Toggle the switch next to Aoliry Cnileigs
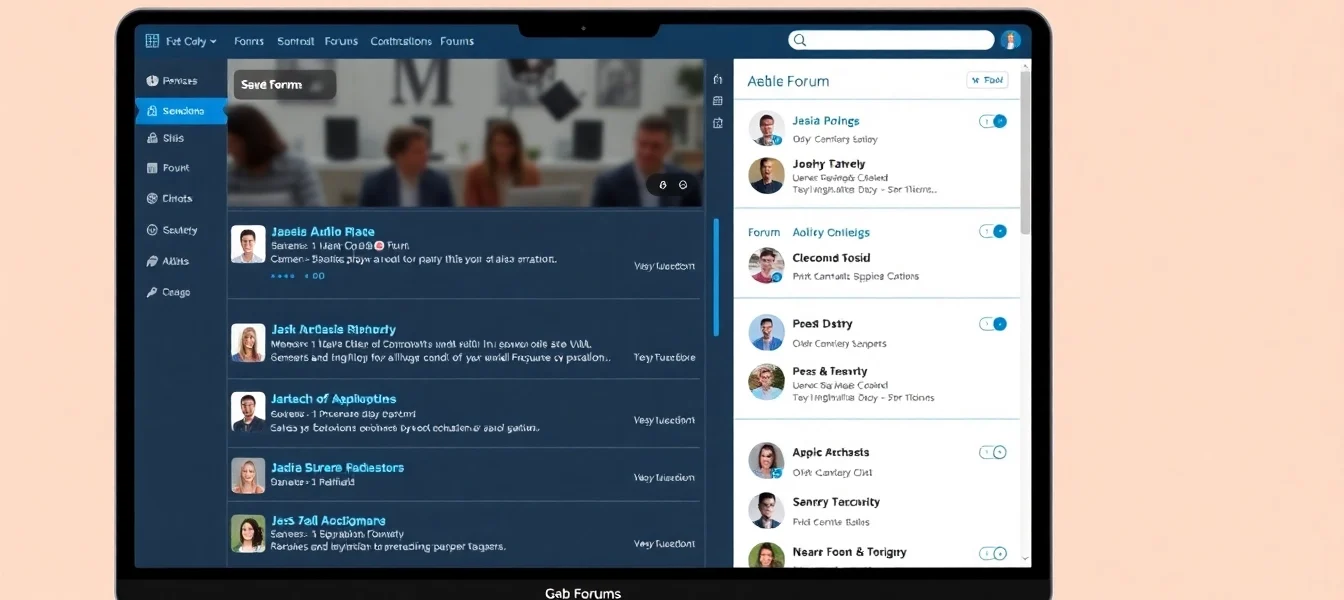Image resolution: width=1344 pixels, height=600 pixels. [x=993, y=231]
